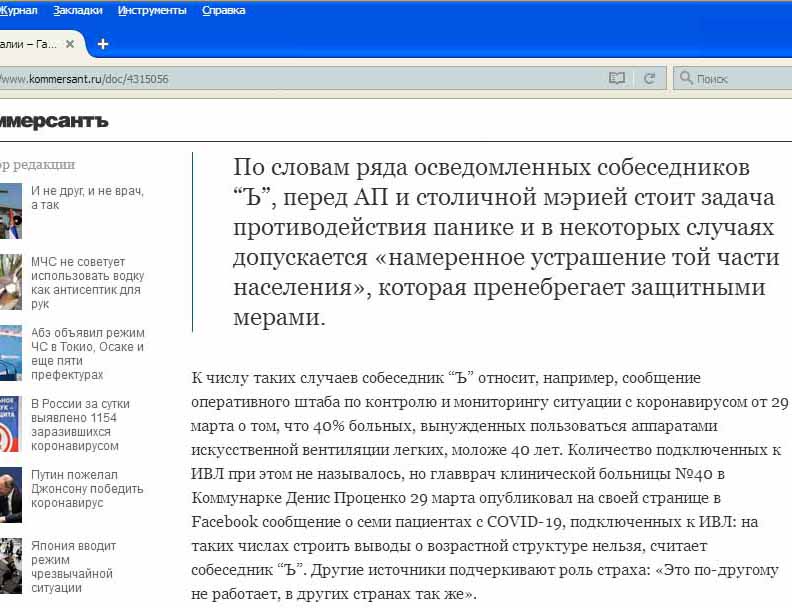Click thumbnail beside 1154 заразившихся article
The image size is (792, 608).
click(10, 424)
